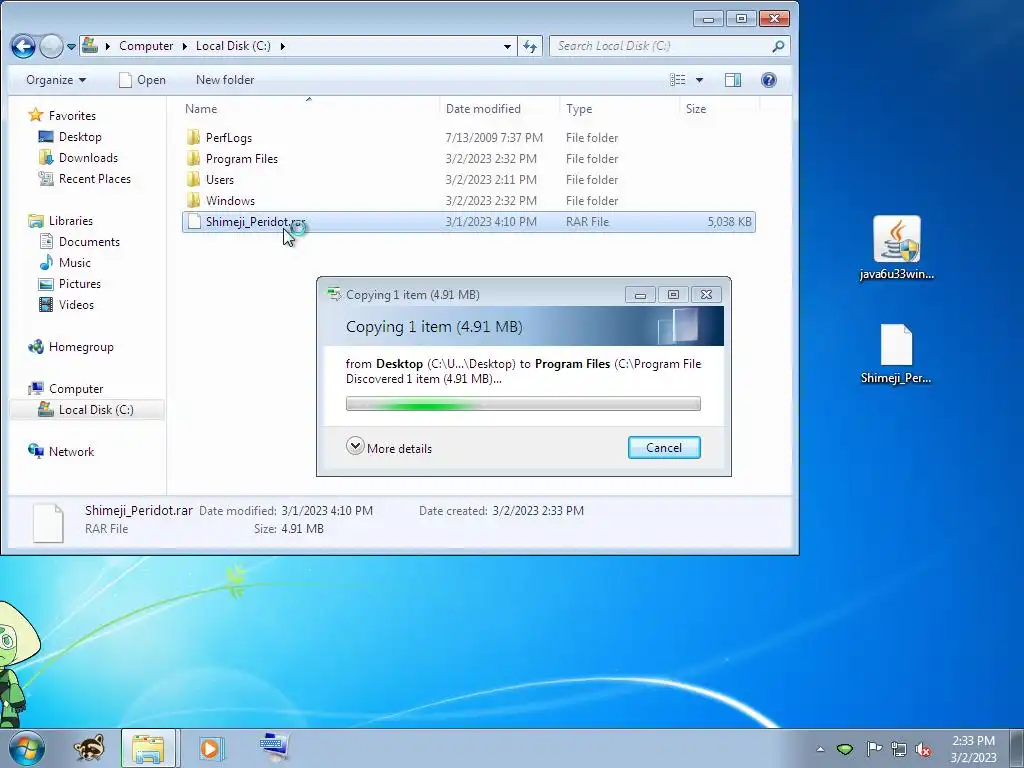
Task: Click the muted volume speaker icon
Action: (x=923, y=749)
